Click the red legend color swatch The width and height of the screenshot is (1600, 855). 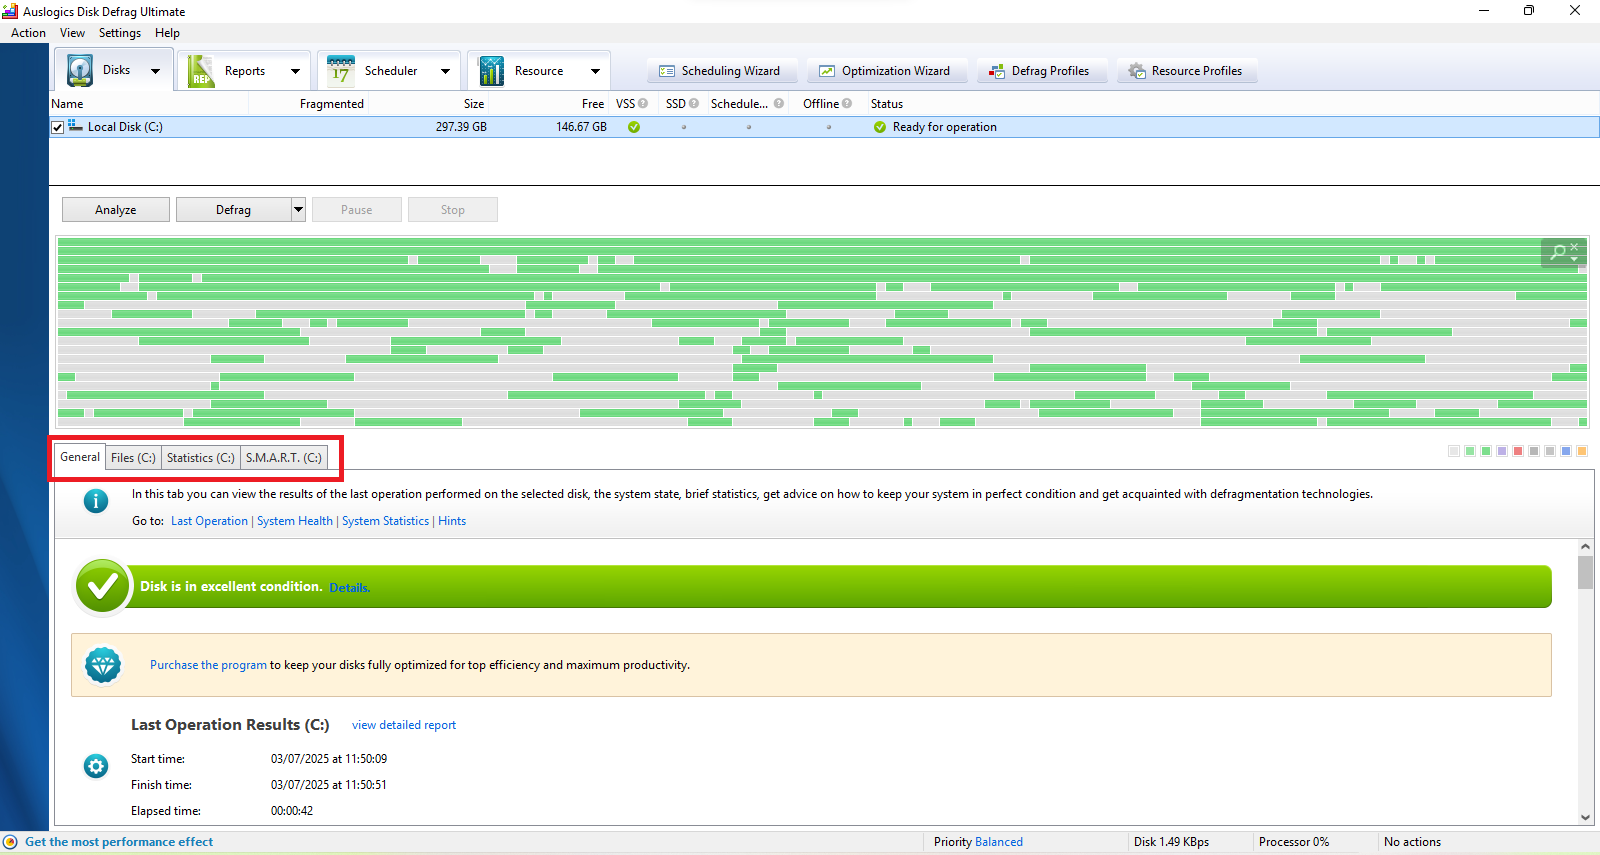click(1518, 451)
